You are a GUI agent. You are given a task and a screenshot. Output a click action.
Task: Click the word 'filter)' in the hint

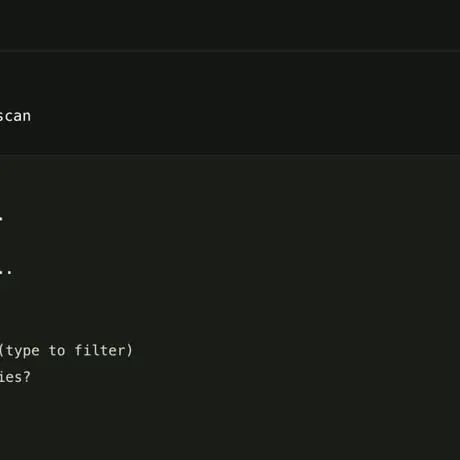point(103,351)
